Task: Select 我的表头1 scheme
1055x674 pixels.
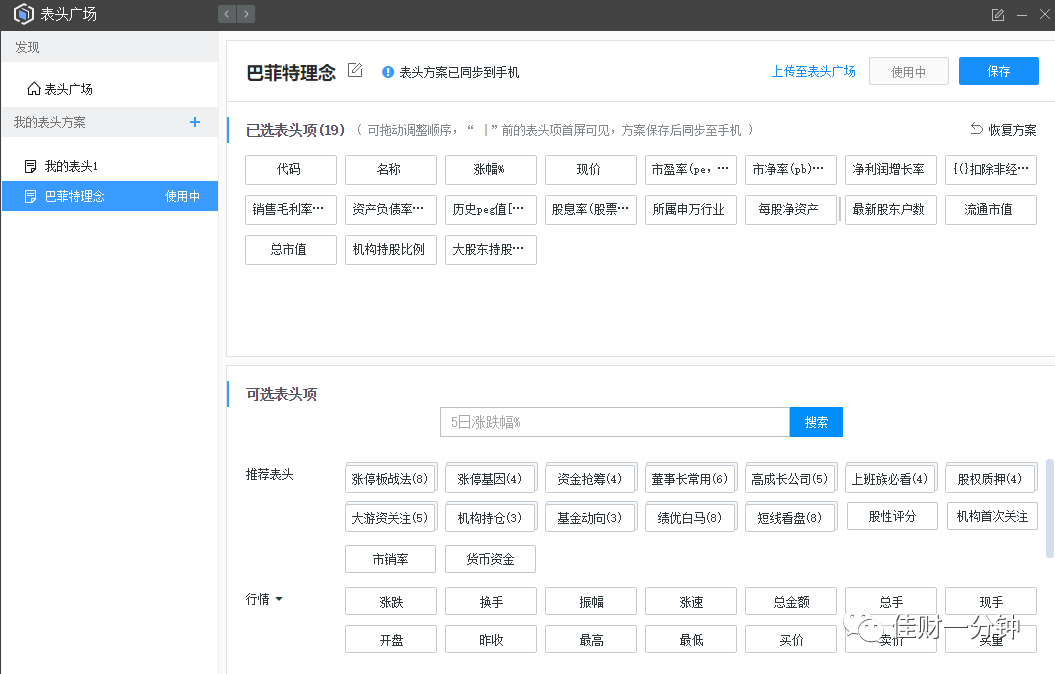Action: (x=110, y=166)
